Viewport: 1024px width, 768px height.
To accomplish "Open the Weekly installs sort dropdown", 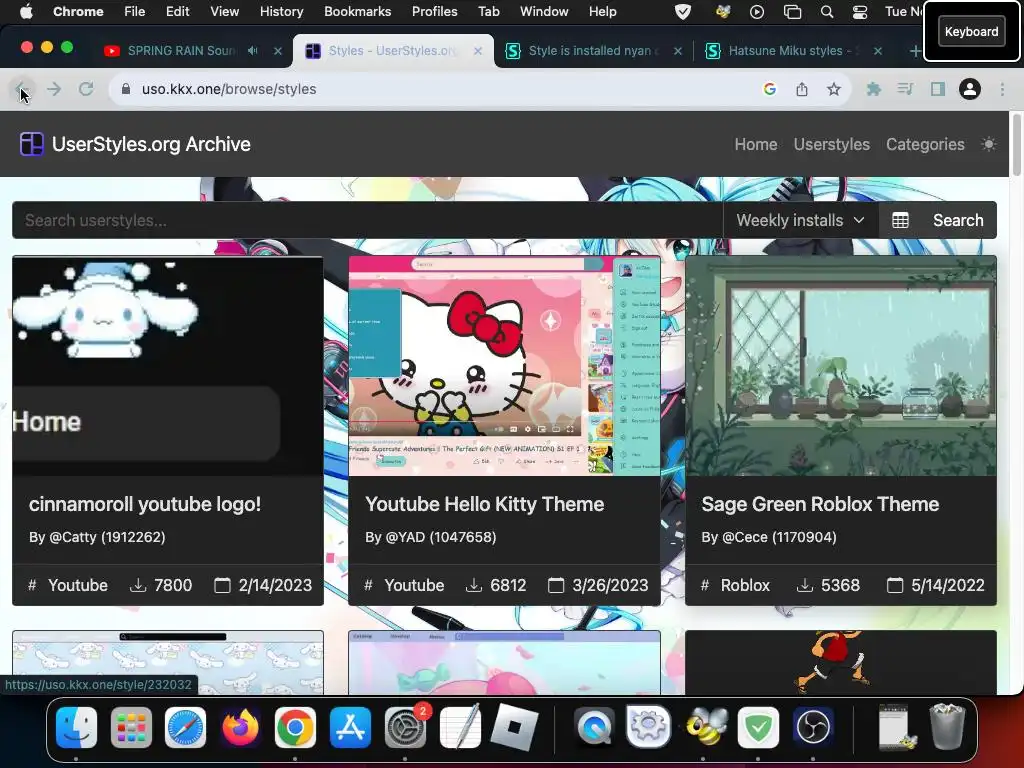I will tap(801, 221).
